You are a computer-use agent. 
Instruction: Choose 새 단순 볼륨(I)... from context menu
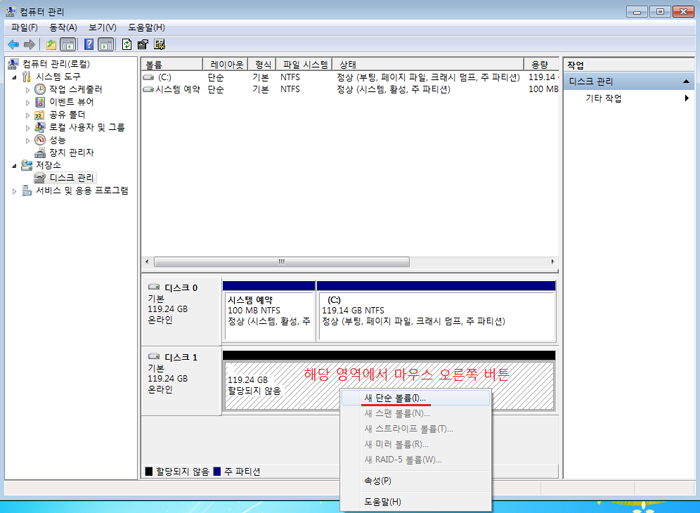click(x=416, y=398)
